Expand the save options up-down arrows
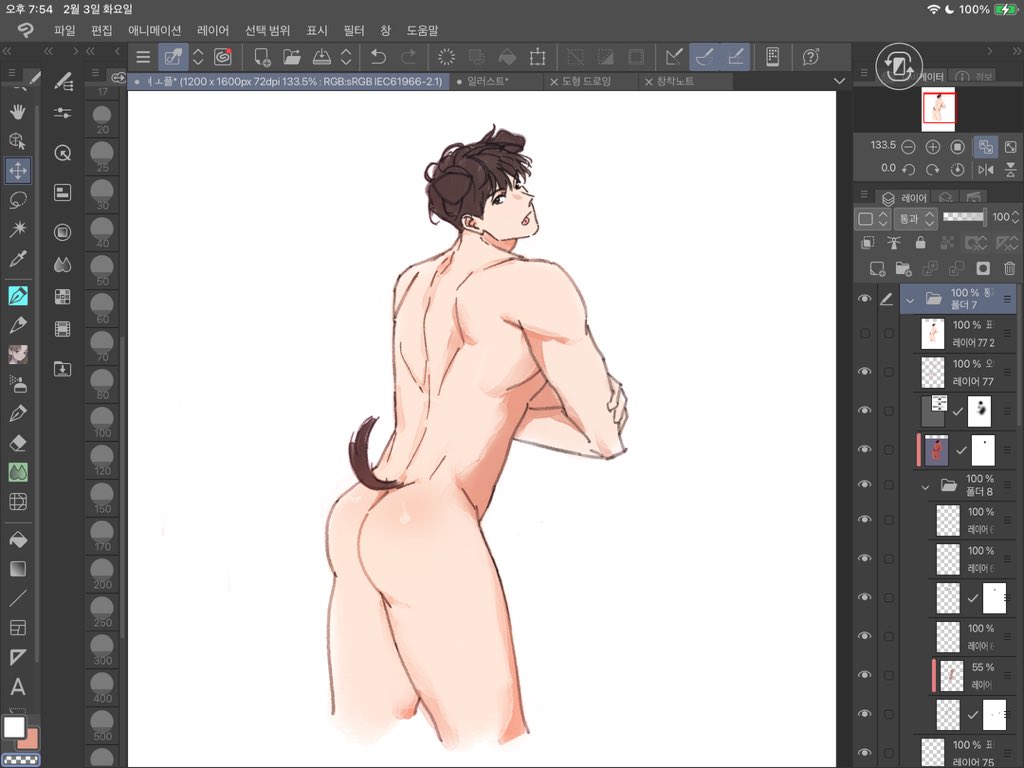The image size is (1024, 768). click(x=345, y=57)
